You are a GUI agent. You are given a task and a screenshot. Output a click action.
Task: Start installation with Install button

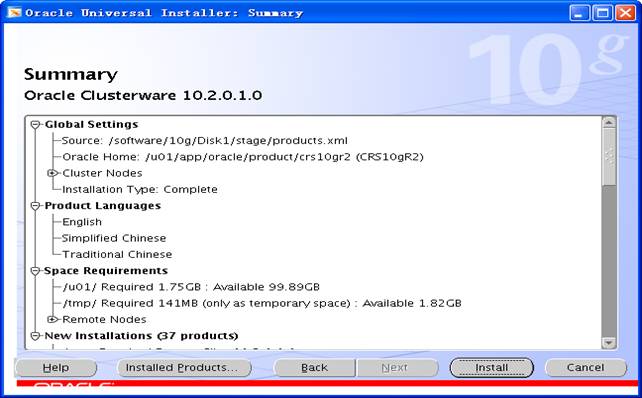point(491,368)
